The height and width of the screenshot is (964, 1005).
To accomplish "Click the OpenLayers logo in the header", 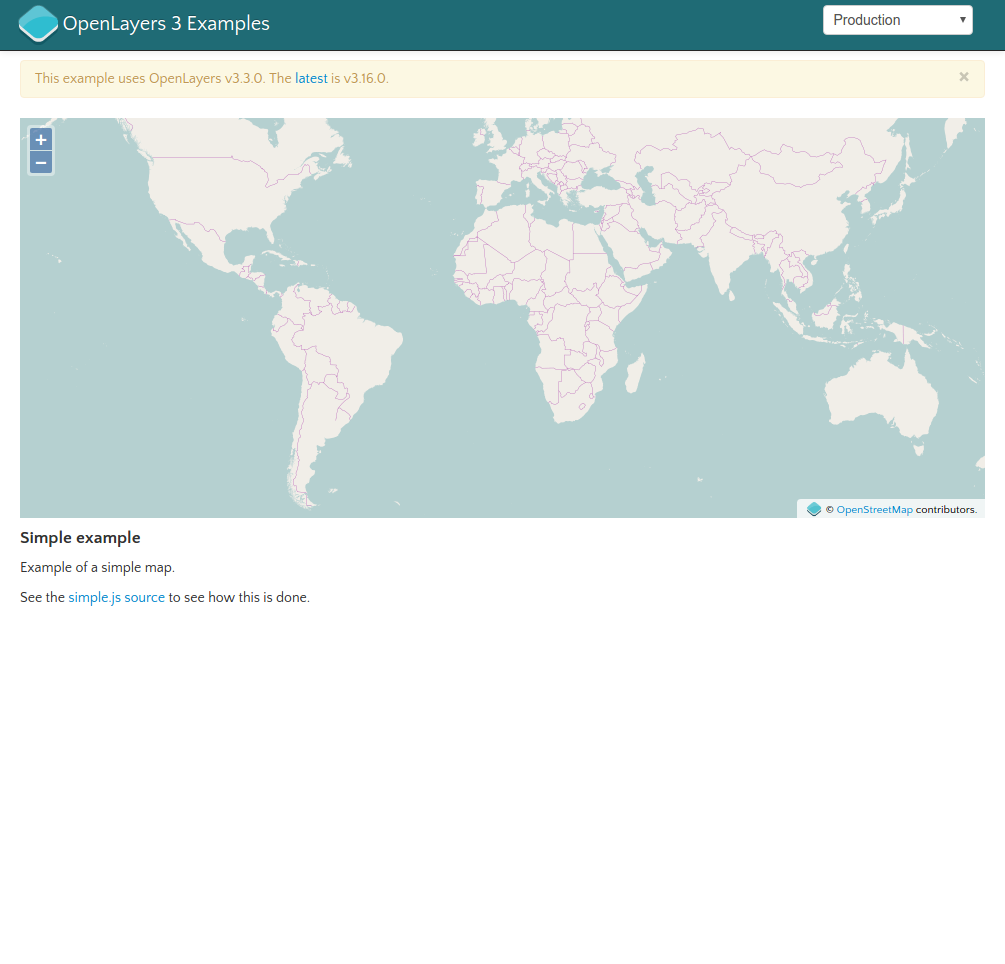I will point(38,24).
